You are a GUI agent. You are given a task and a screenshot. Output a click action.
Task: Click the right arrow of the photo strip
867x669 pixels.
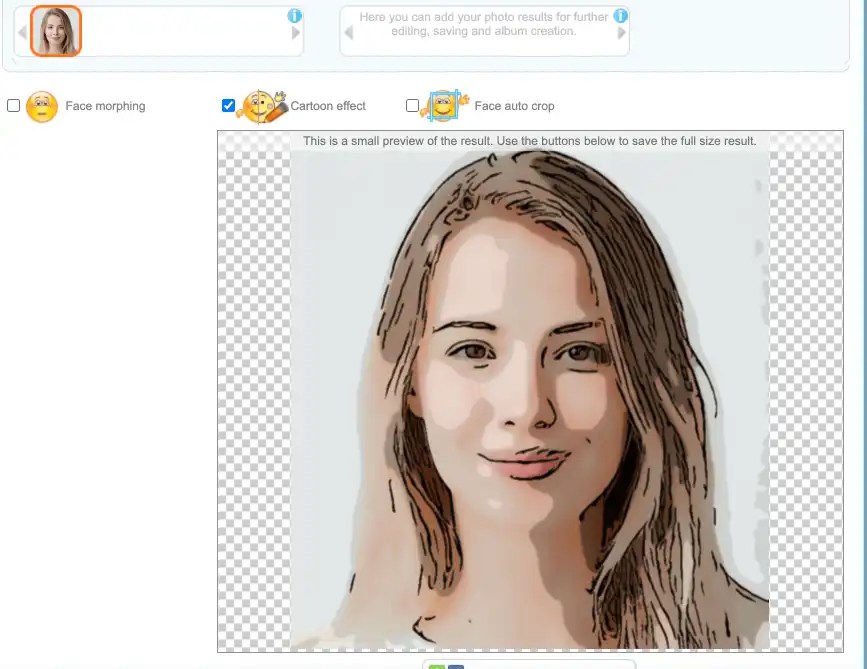(x=294, y=31)
